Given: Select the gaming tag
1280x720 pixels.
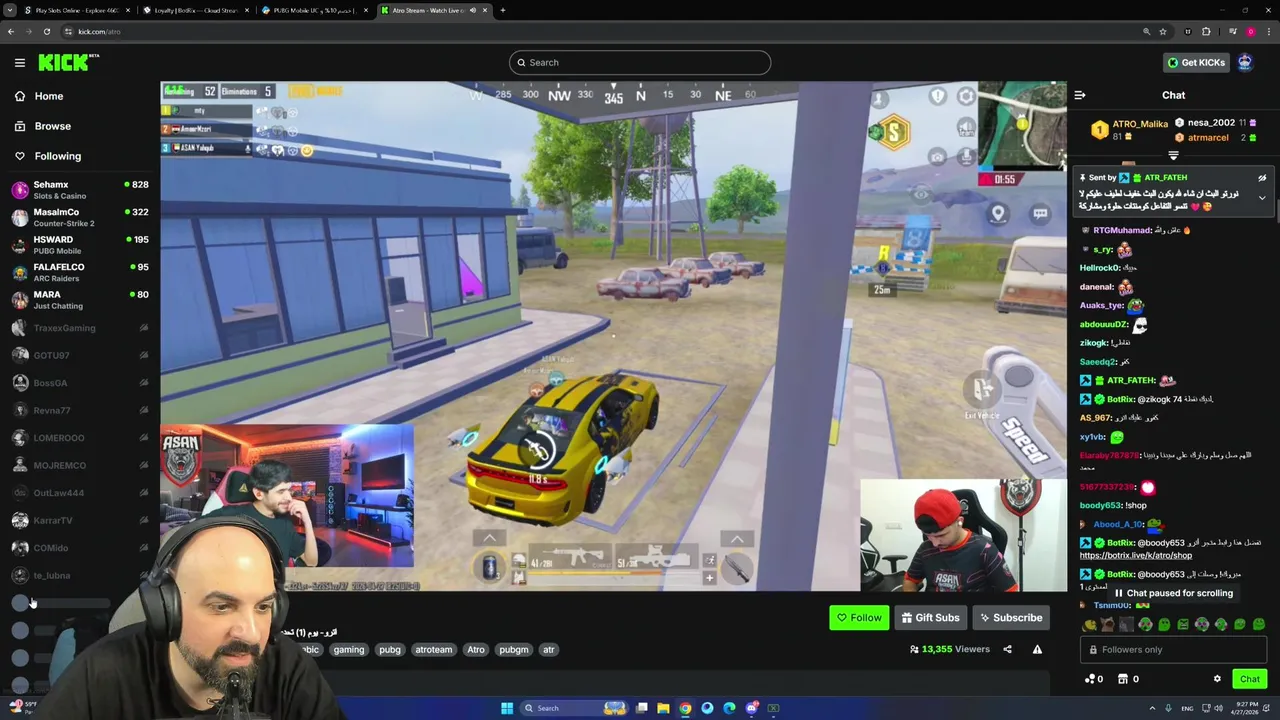Looking at the screenshot, I should point(349,649).
